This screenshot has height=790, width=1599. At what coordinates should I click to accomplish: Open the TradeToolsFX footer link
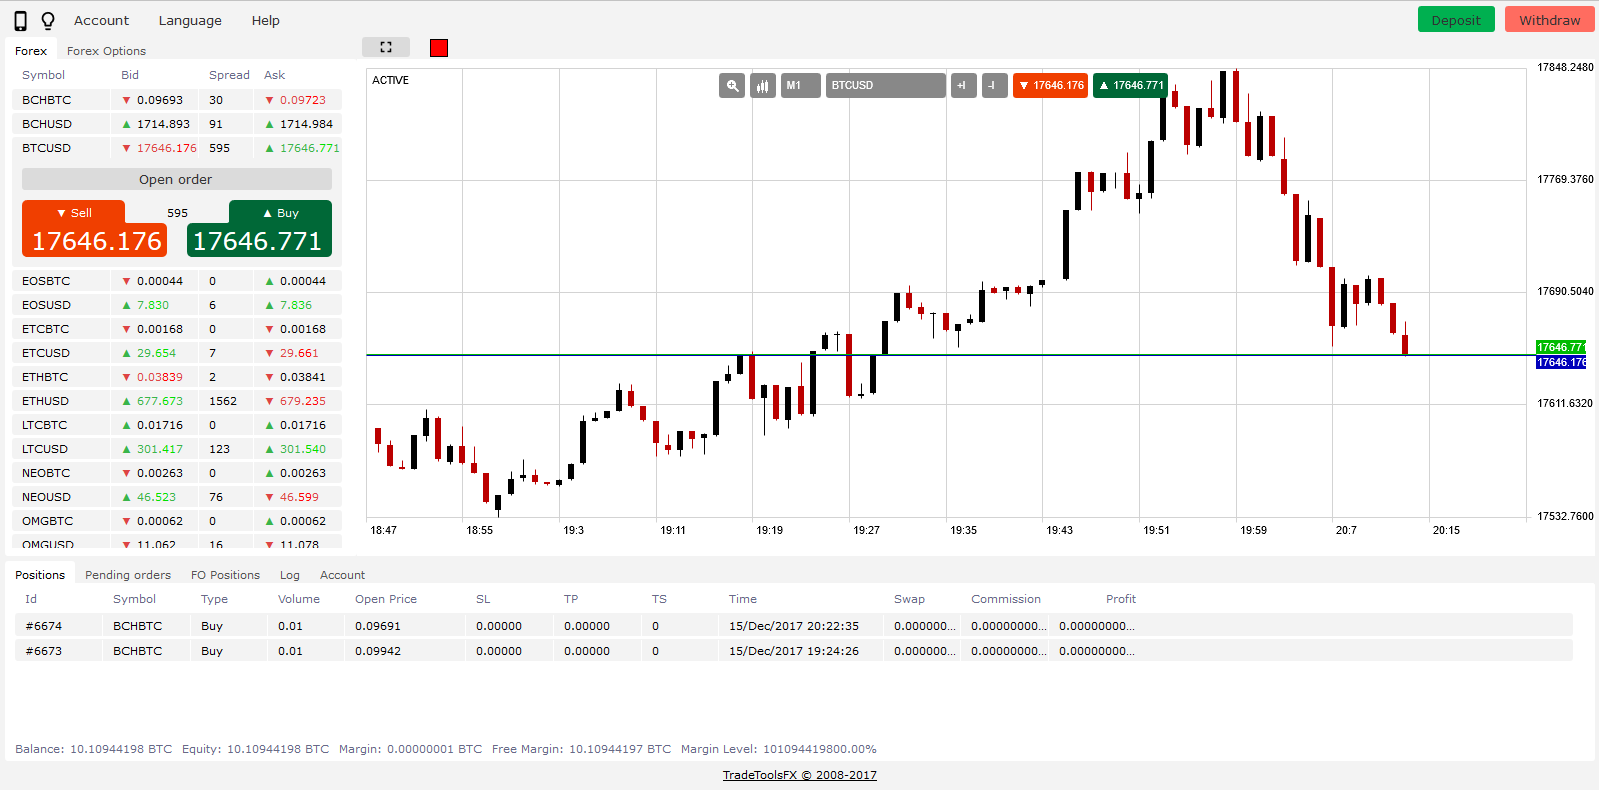pyautogui.click(x=799, y=775)
